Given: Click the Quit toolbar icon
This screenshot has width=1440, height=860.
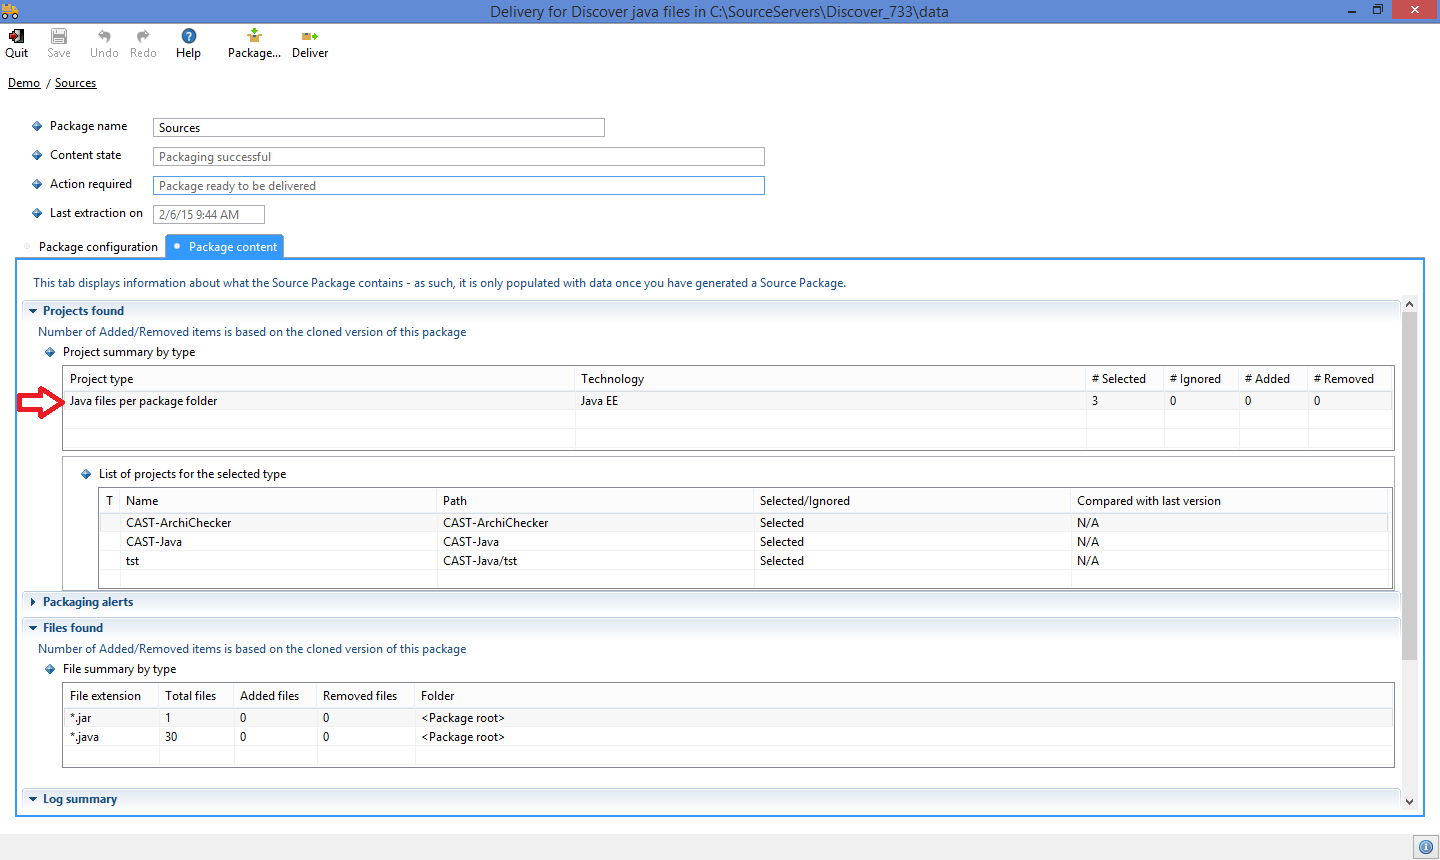Looking at the screenshot, I should pos(16,37).
